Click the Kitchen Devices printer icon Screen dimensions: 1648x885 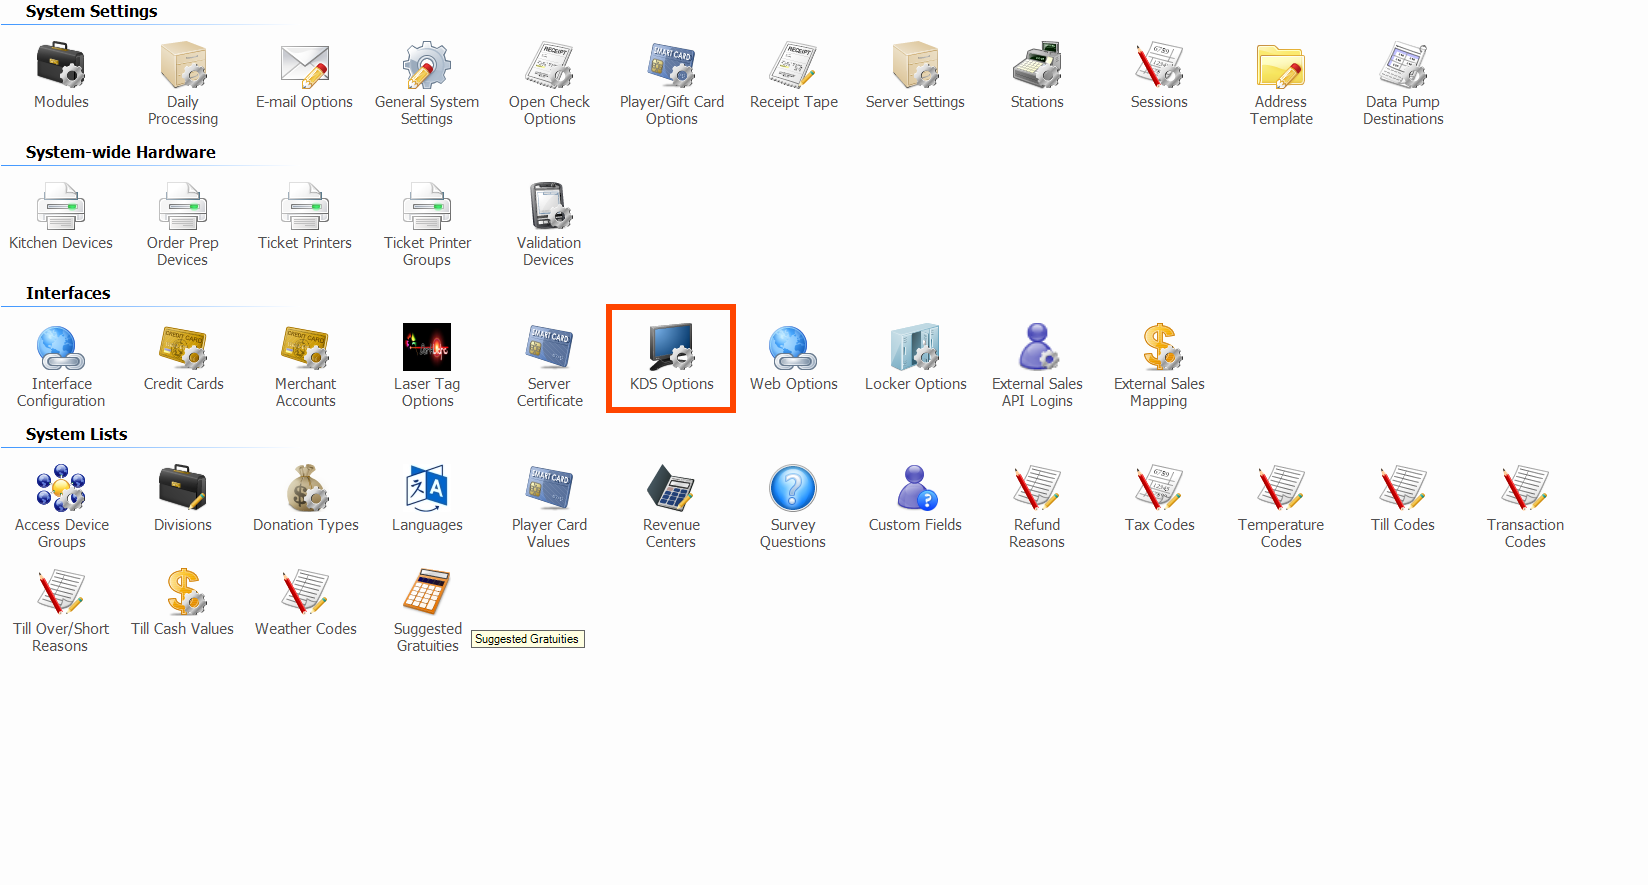[61, 207]
